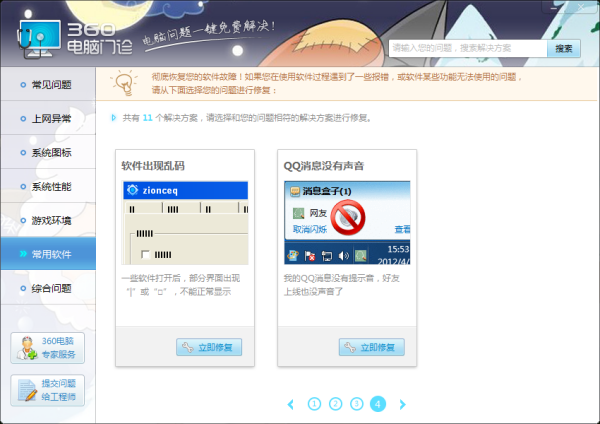This screenshot has height=424, width=600.
Task: Click the red no-sound prohibition icon in QQ thumbnail
Action: [348, 217]
